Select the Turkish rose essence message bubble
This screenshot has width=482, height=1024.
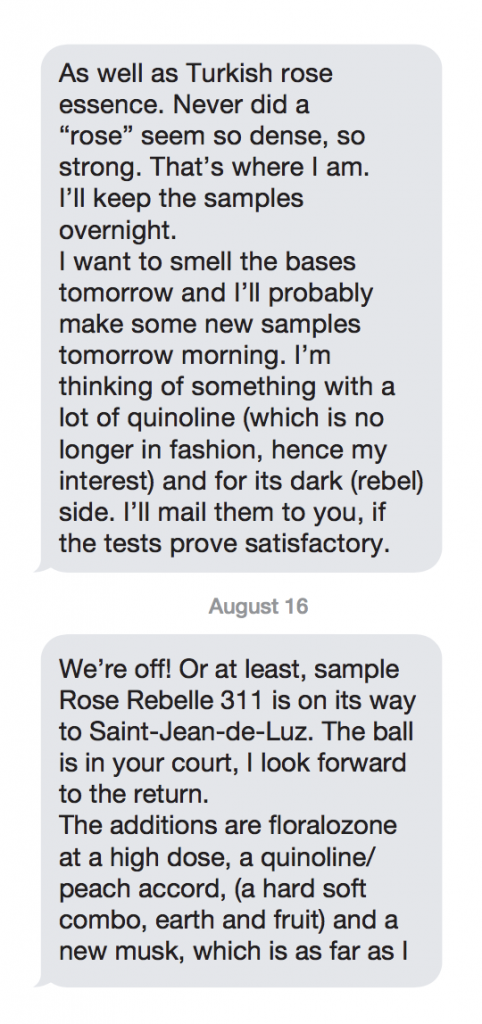pyautogui.click(x=241, y=308)
